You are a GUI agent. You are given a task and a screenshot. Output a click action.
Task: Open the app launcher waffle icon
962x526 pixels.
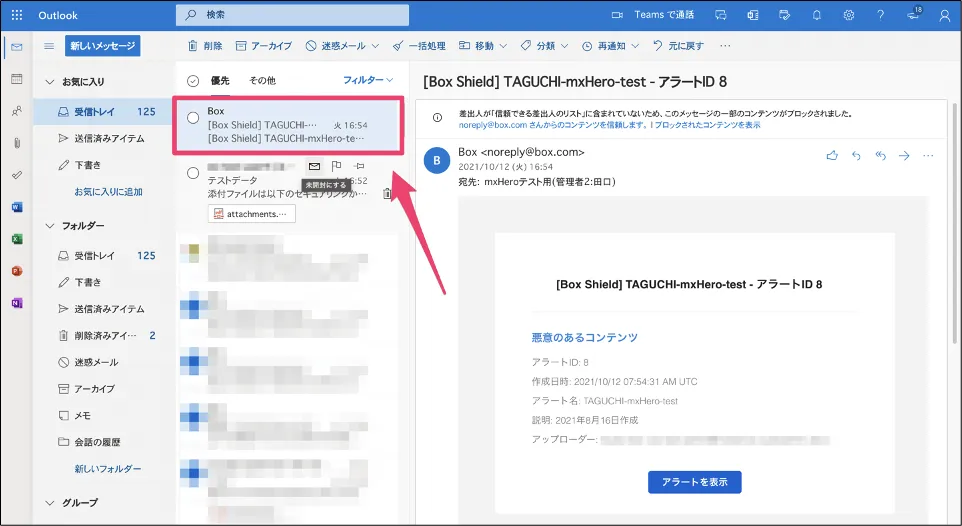tap(16, 16)
